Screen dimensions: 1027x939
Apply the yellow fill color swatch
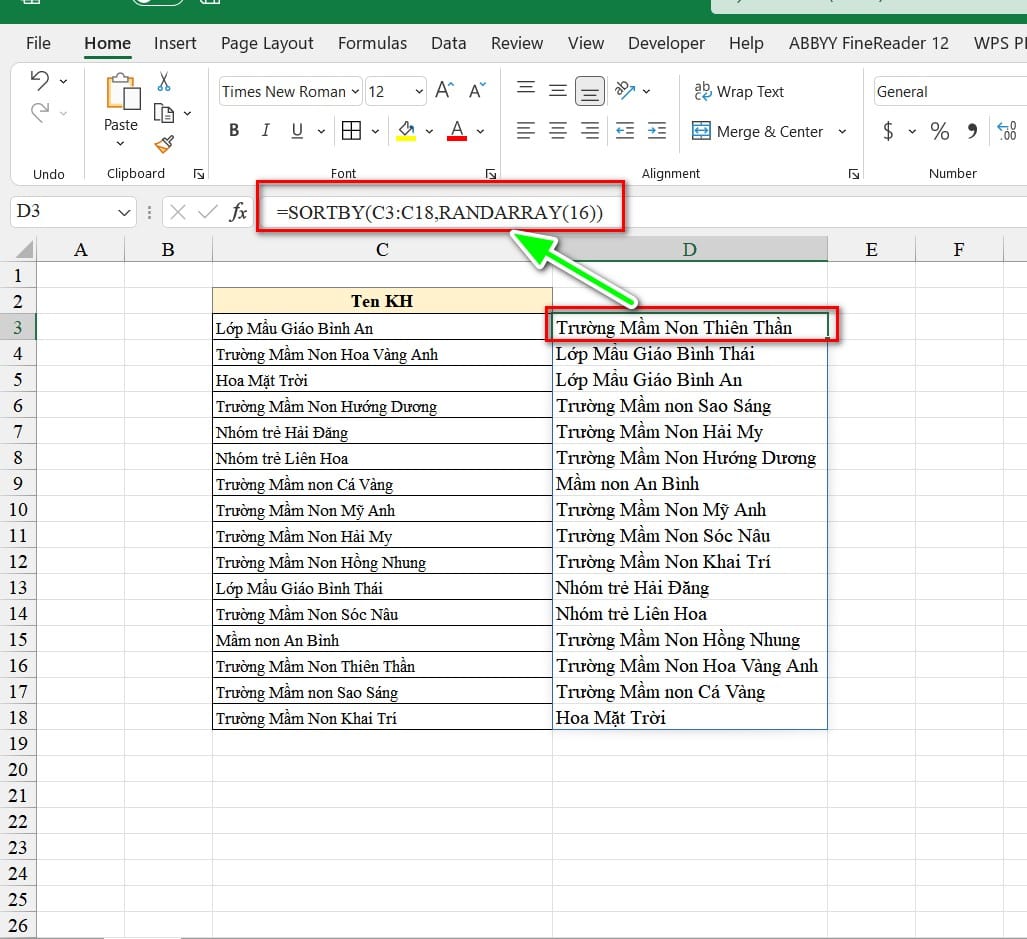406,131
